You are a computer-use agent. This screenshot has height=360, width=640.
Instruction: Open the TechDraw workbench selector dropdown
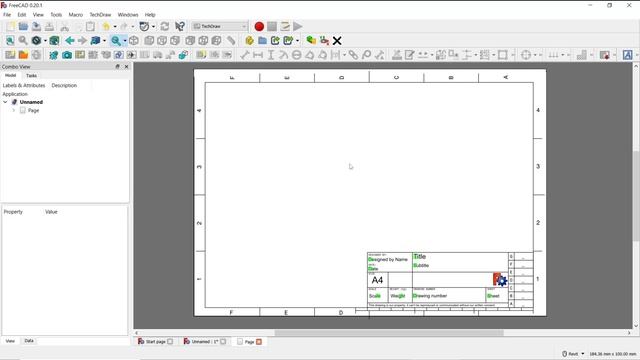pyautogui.click(x=220, y=26)
